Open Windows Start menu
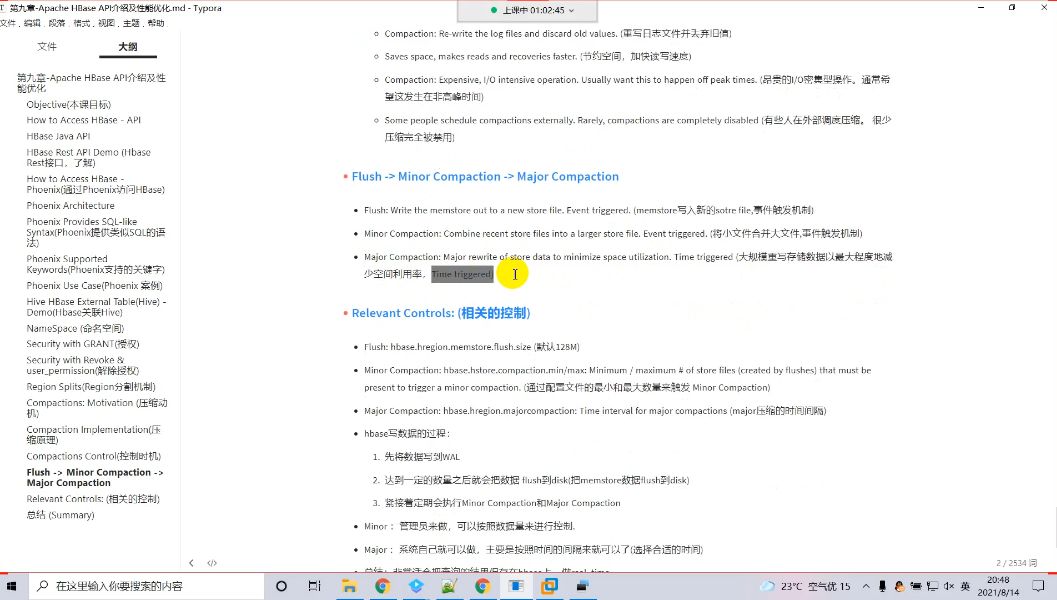Viewport: 1057px width, 600px height. coord(11,586)
